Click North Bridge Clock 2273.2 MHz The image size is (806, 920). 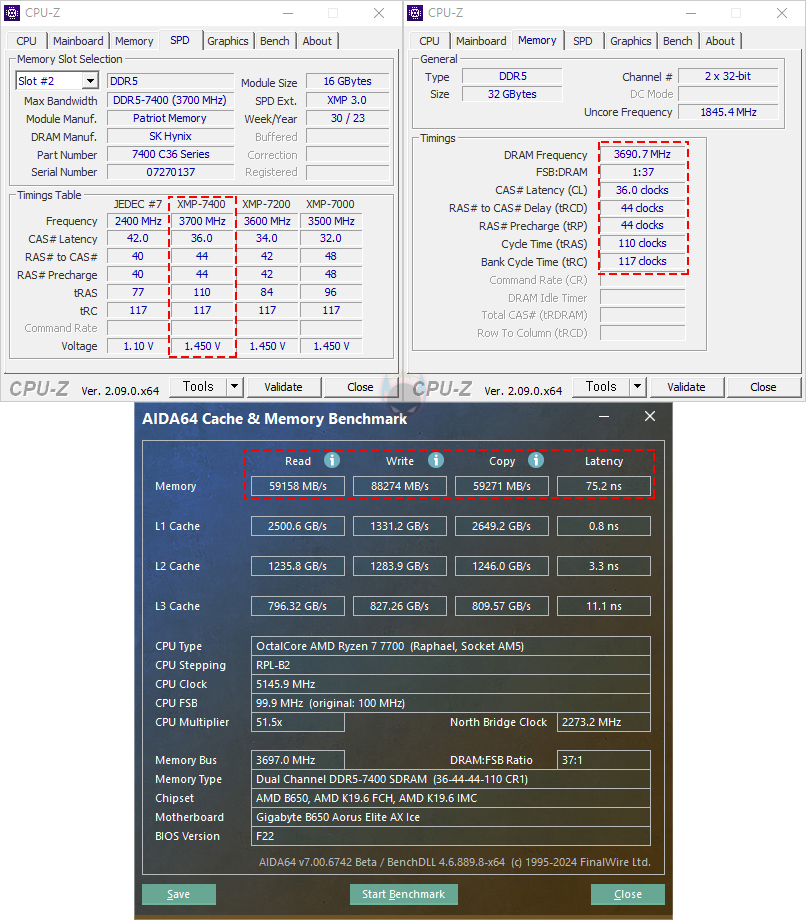604,722
